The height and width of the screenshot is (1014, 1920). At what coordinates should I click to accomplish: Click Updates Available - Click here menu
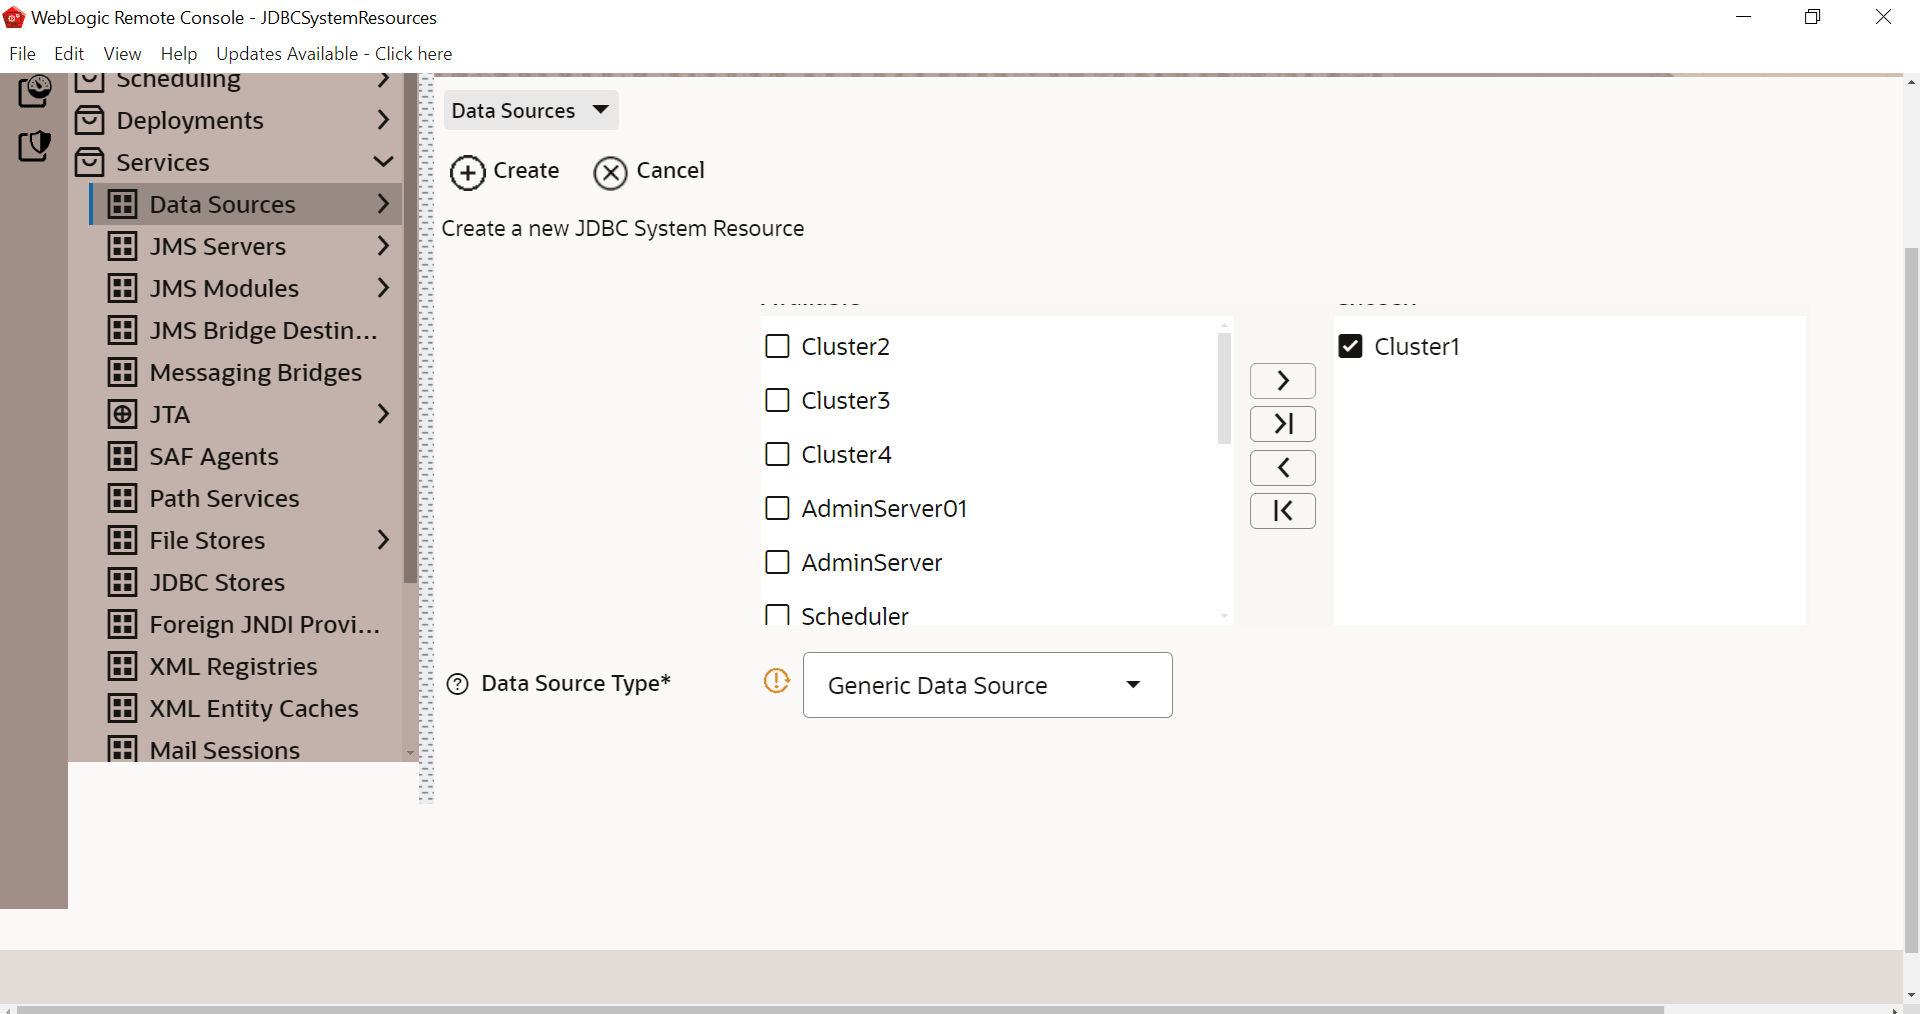click(334, 54)
